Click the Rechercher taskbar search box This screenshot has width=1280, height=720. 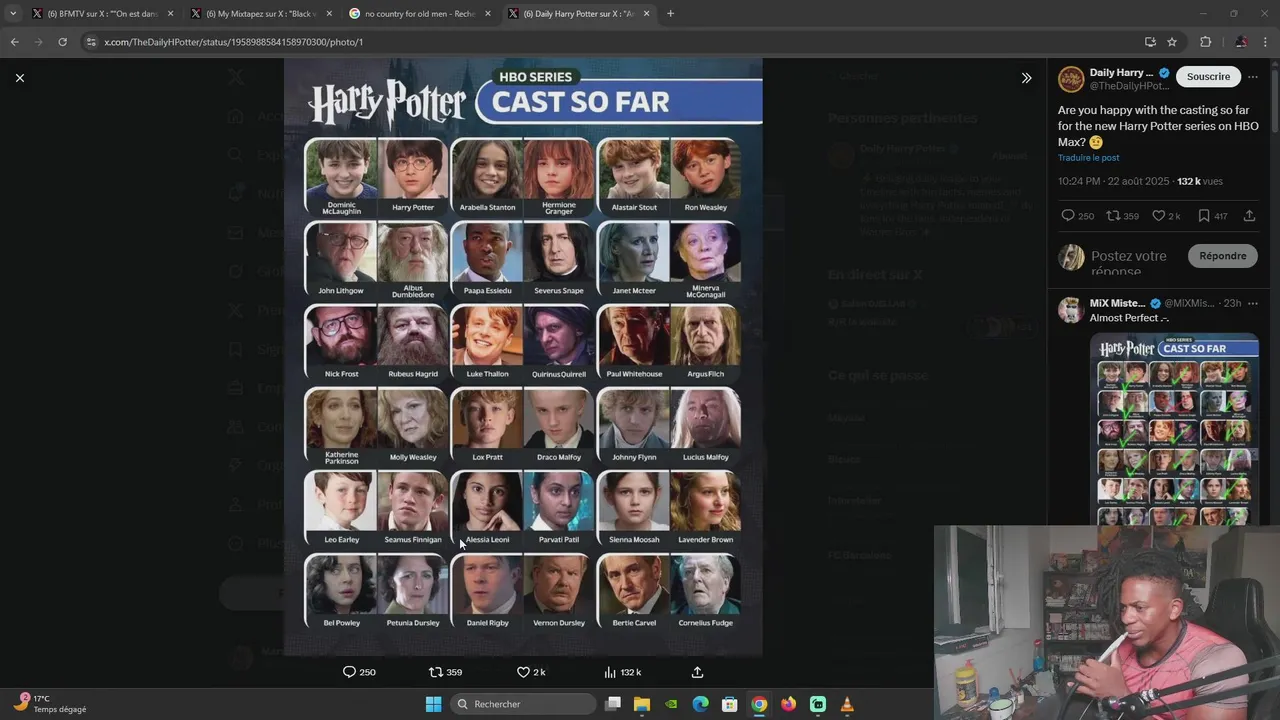coord(522,704)
